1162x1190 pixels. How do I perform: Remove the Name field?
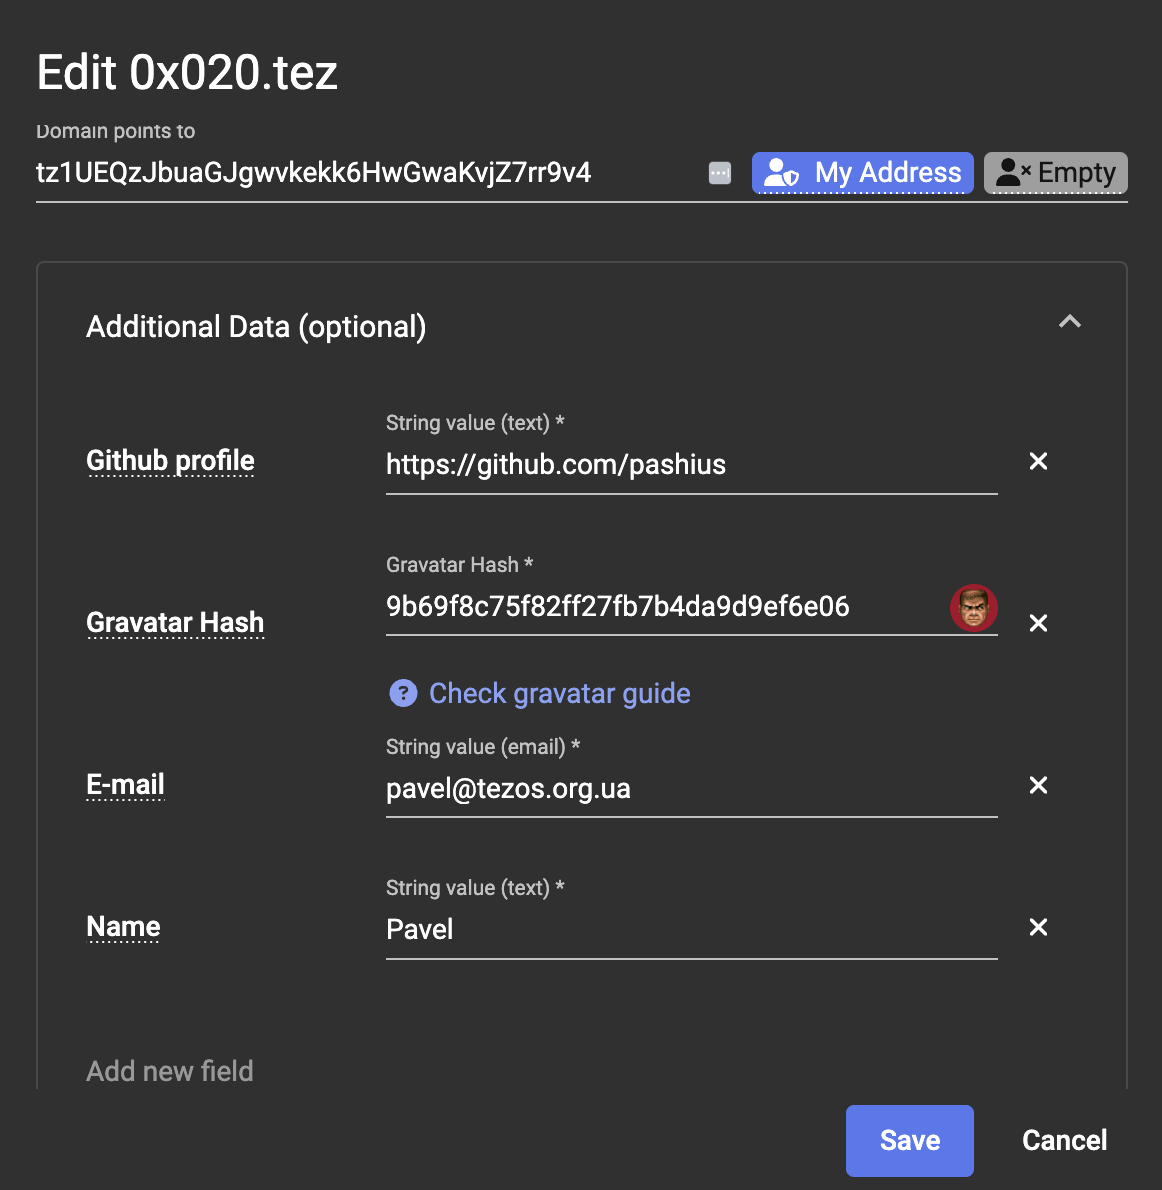pos(1038,927)
